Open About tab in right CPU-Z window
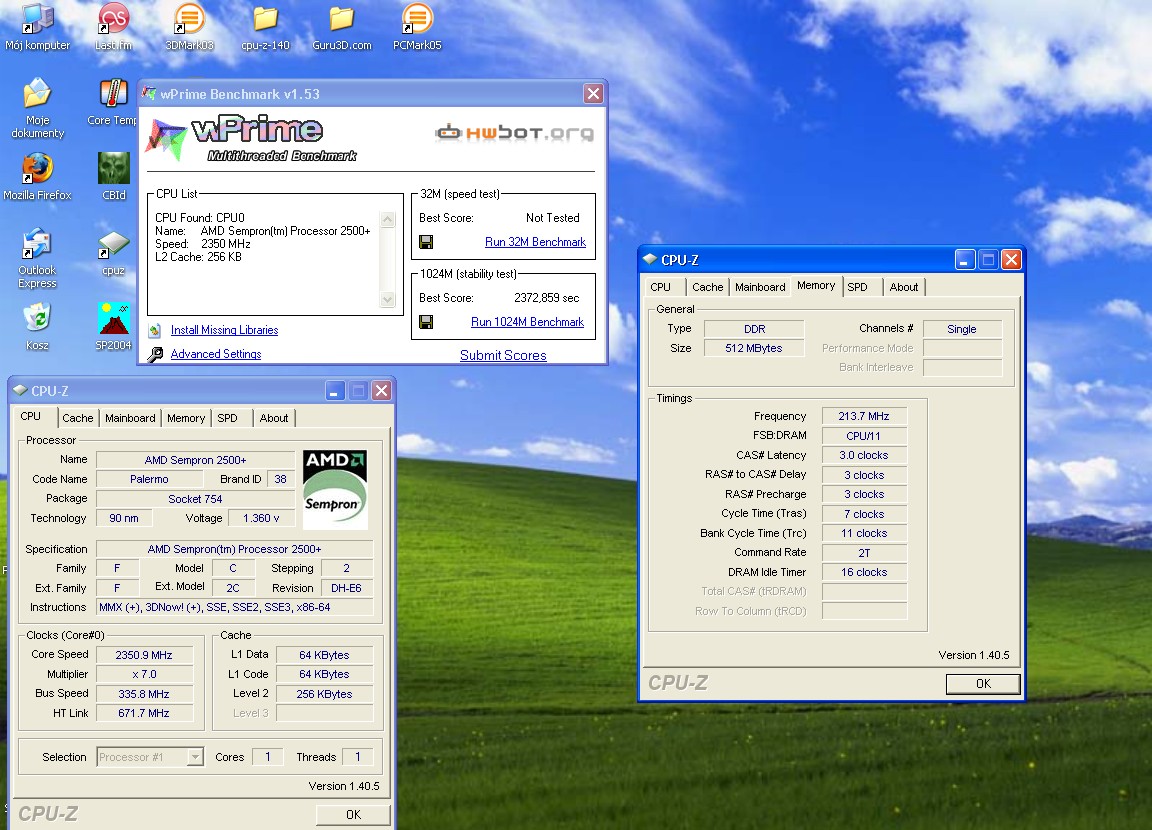This screenshot has width=1152, height=830. coord(904,287)
